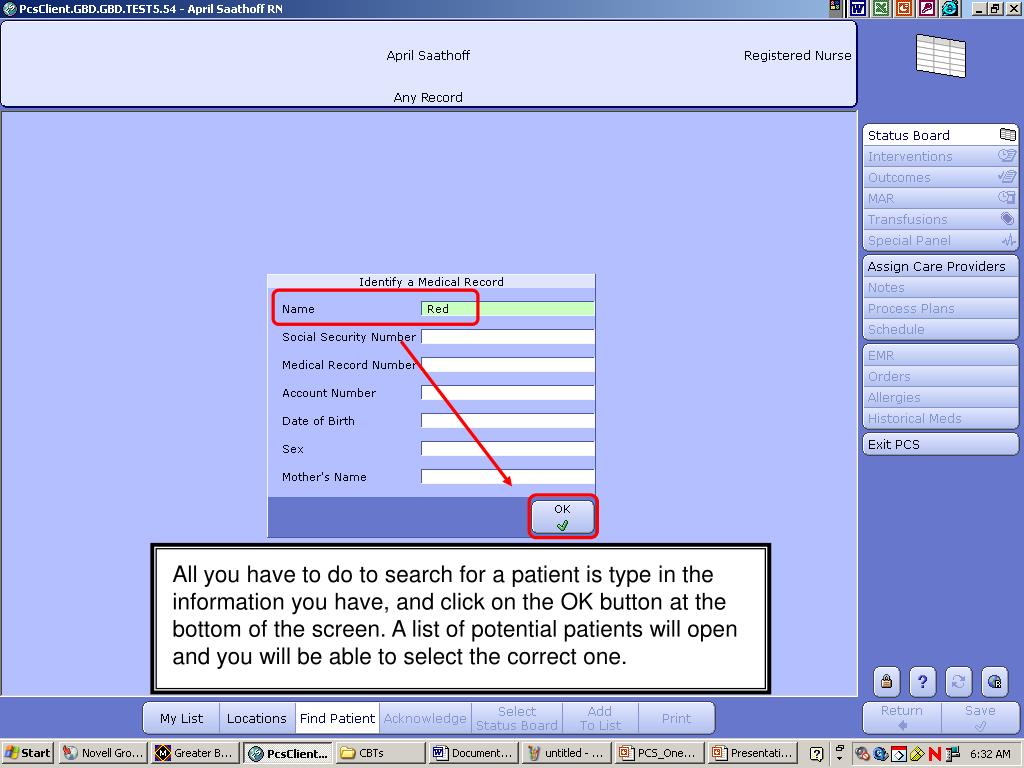The height and width of the screenshot is (768, 1024).
Task: Launch Excel from the Office shortcut bar
Action: point(880,8)
